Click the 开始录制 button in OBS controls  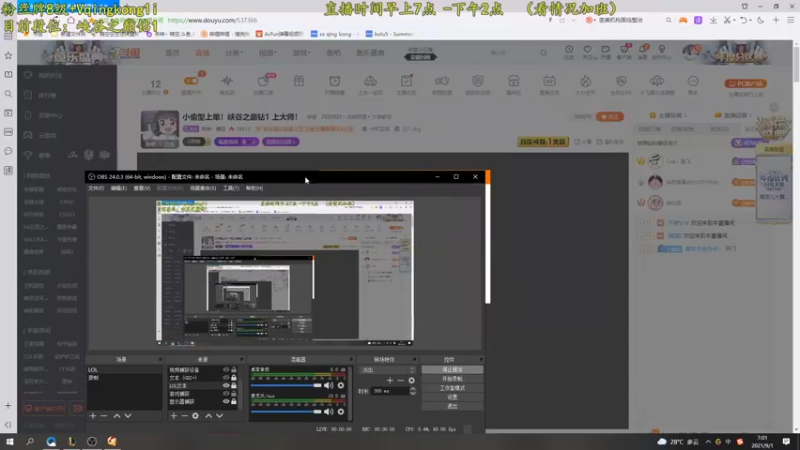pyautogui.click(x=452, y=379)
